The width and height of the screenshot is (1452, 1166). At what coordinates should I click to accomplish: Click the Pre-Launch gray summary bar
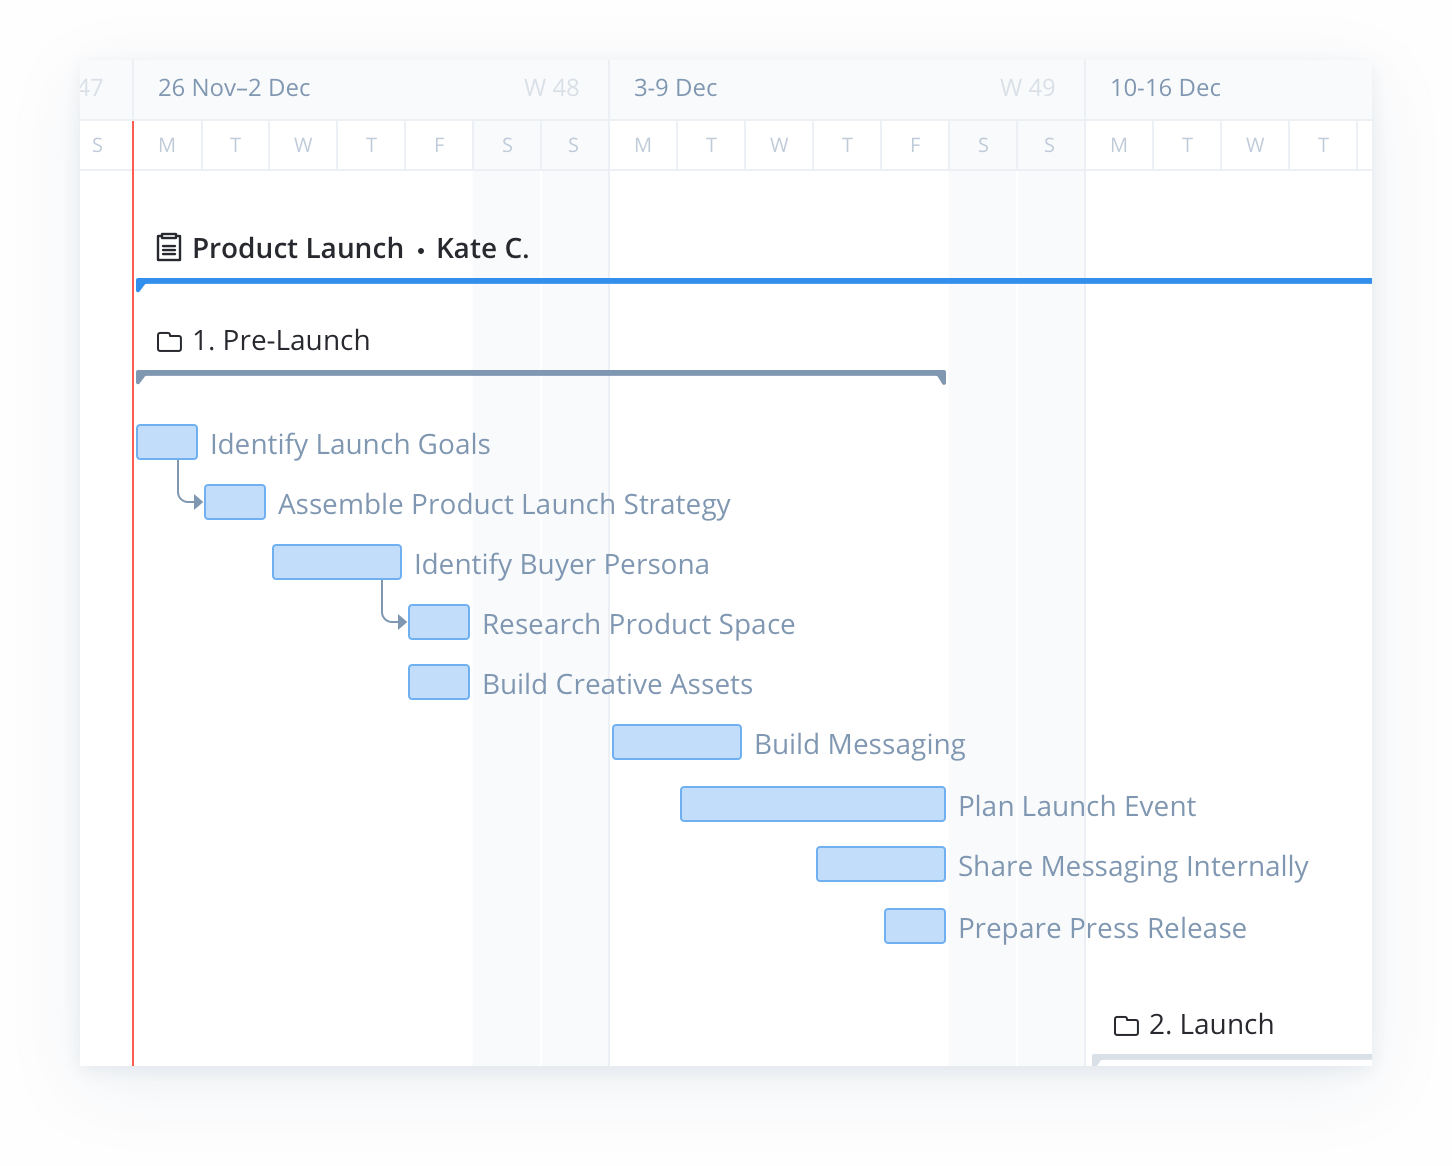pyautogui.click(x=541, y=375)
